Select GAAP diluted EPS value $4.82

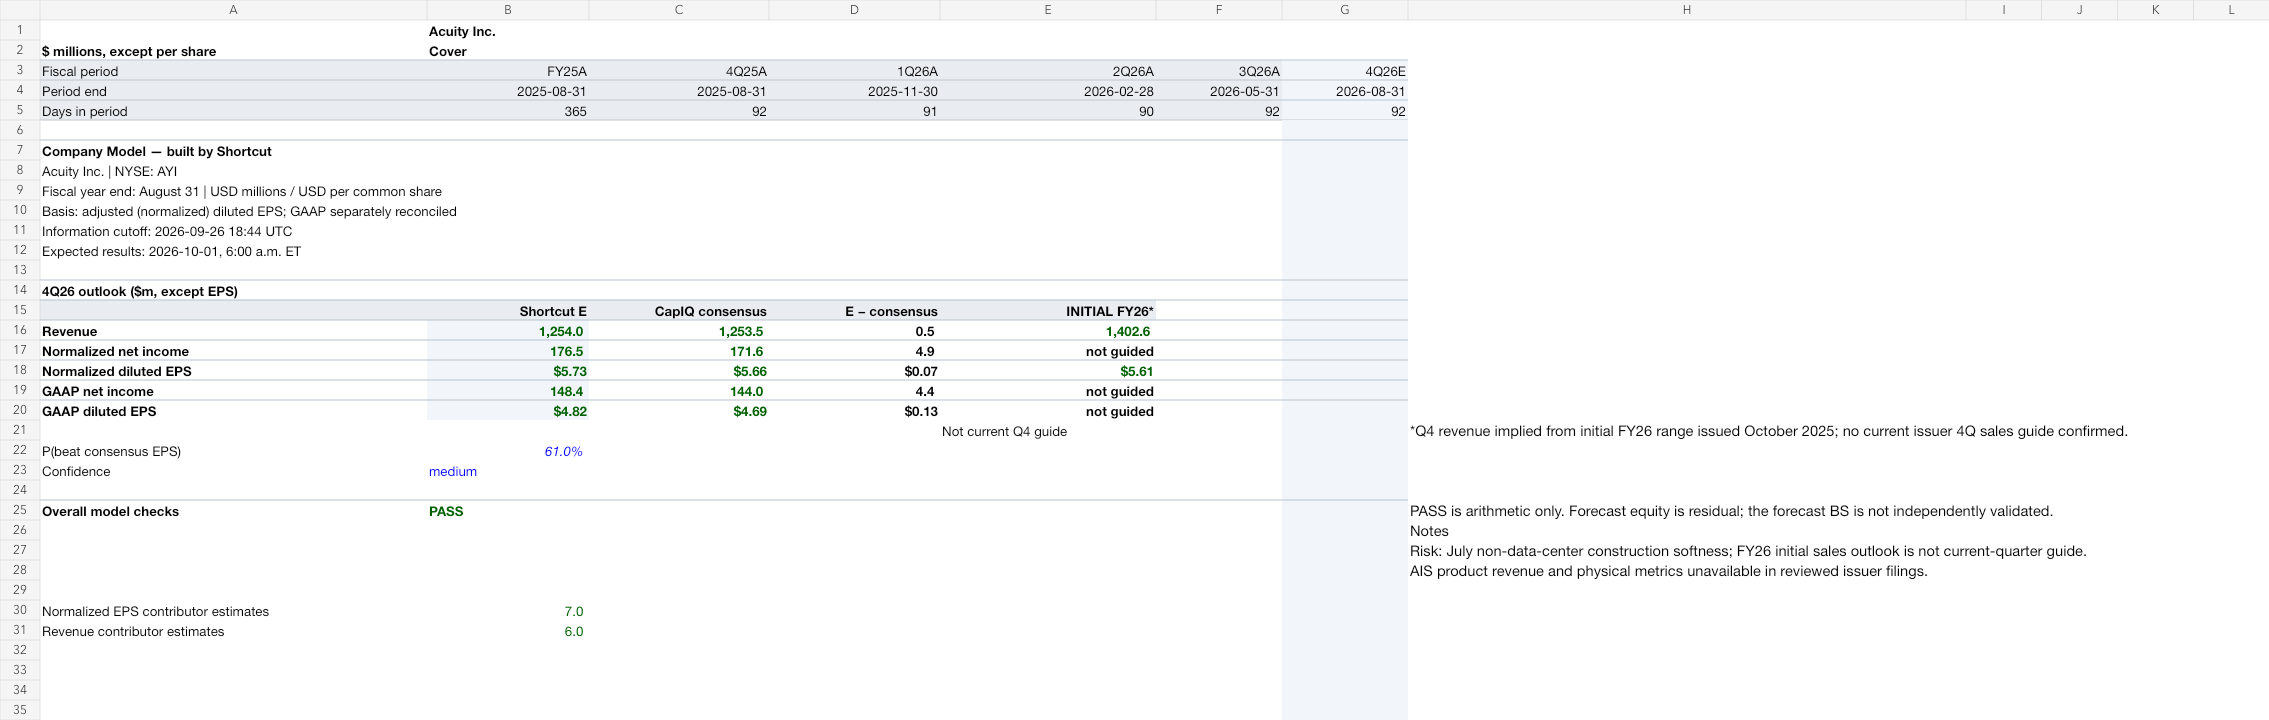point(508,411)
